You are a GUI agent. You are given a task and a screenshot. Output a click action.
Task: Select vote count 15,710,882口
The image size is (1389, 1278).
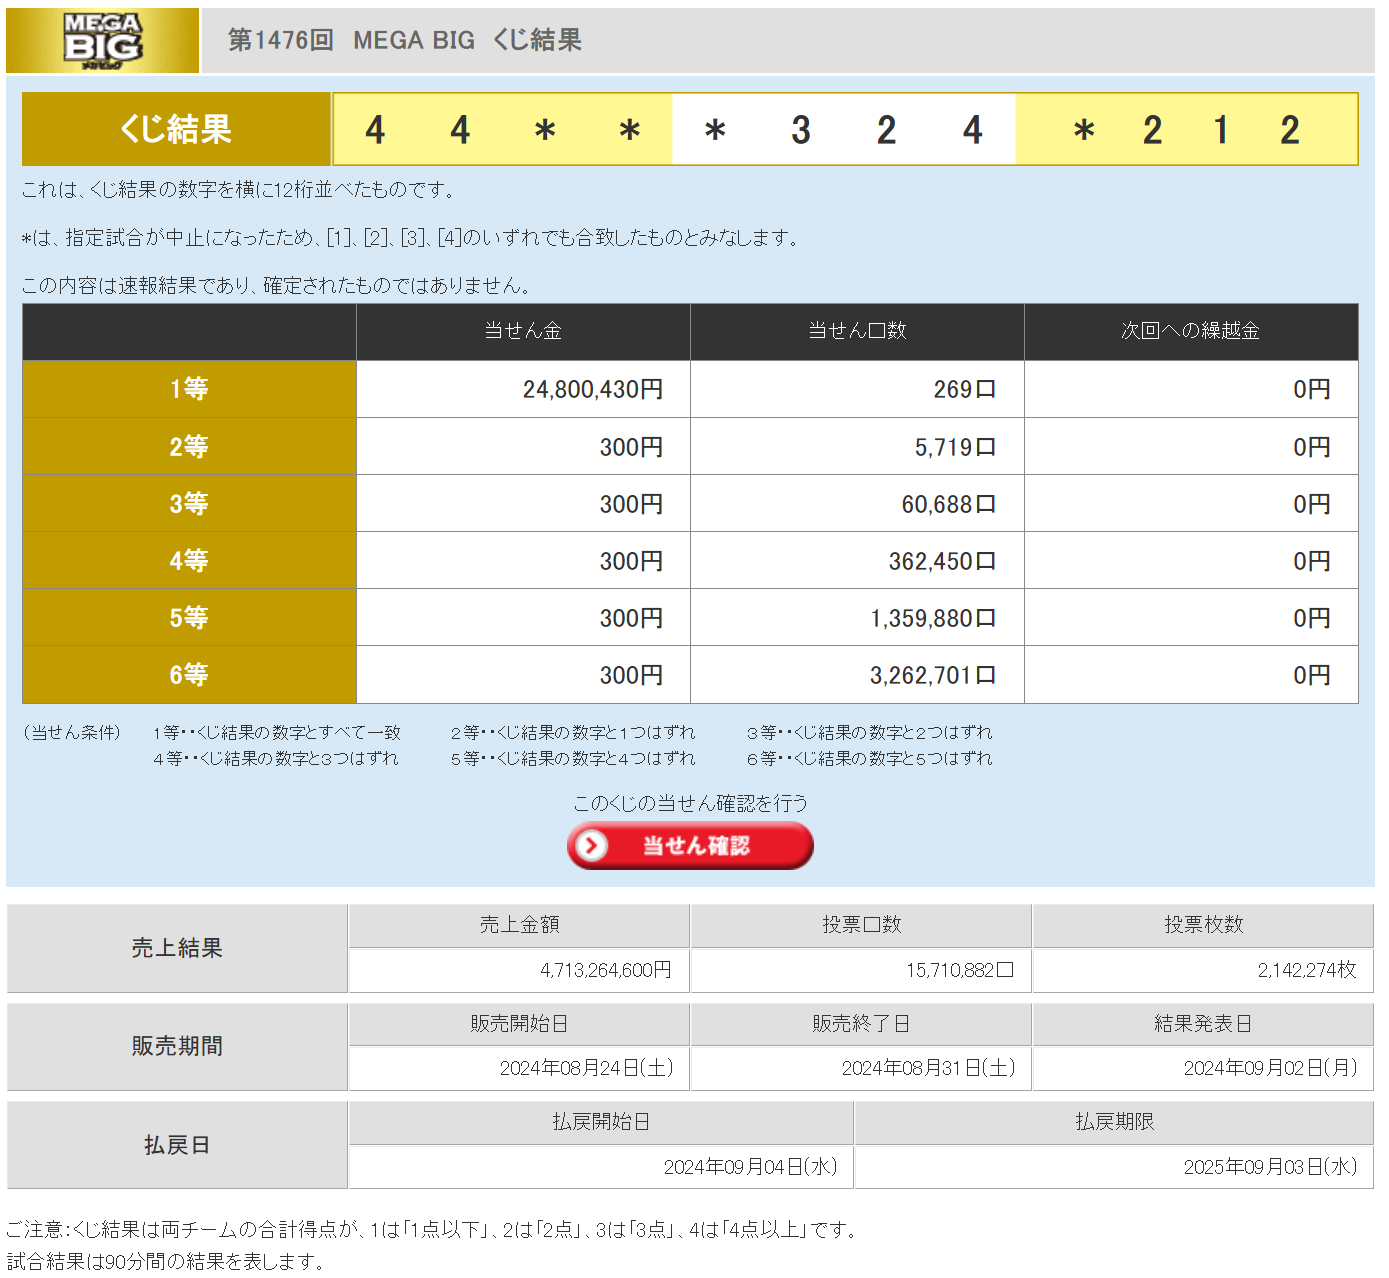click(x=960, y=970)
